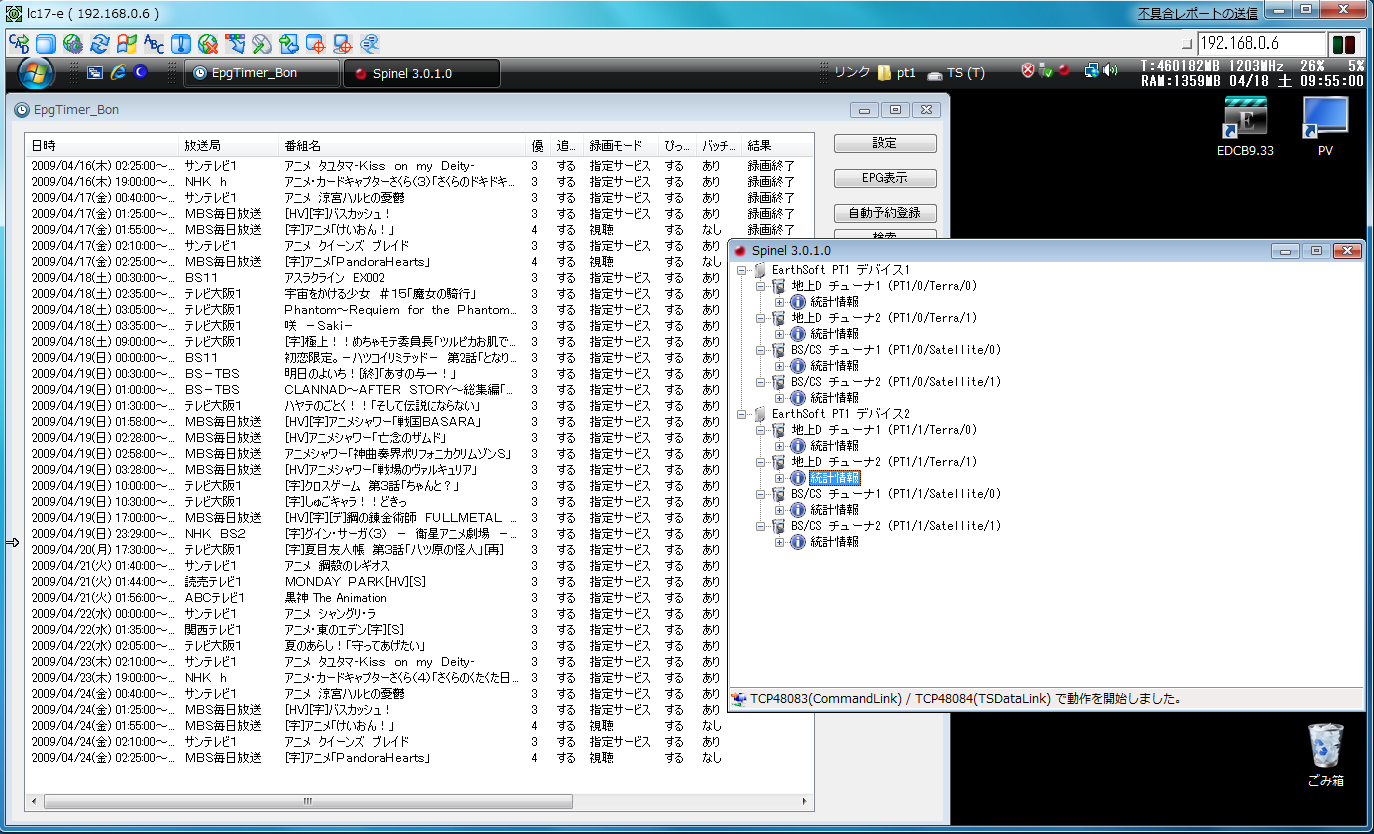The width and height of the screenshot is (1374, 834).
Task: Click the blue refresh arrows toolbar icon
Action: click(x=100, y=44)
